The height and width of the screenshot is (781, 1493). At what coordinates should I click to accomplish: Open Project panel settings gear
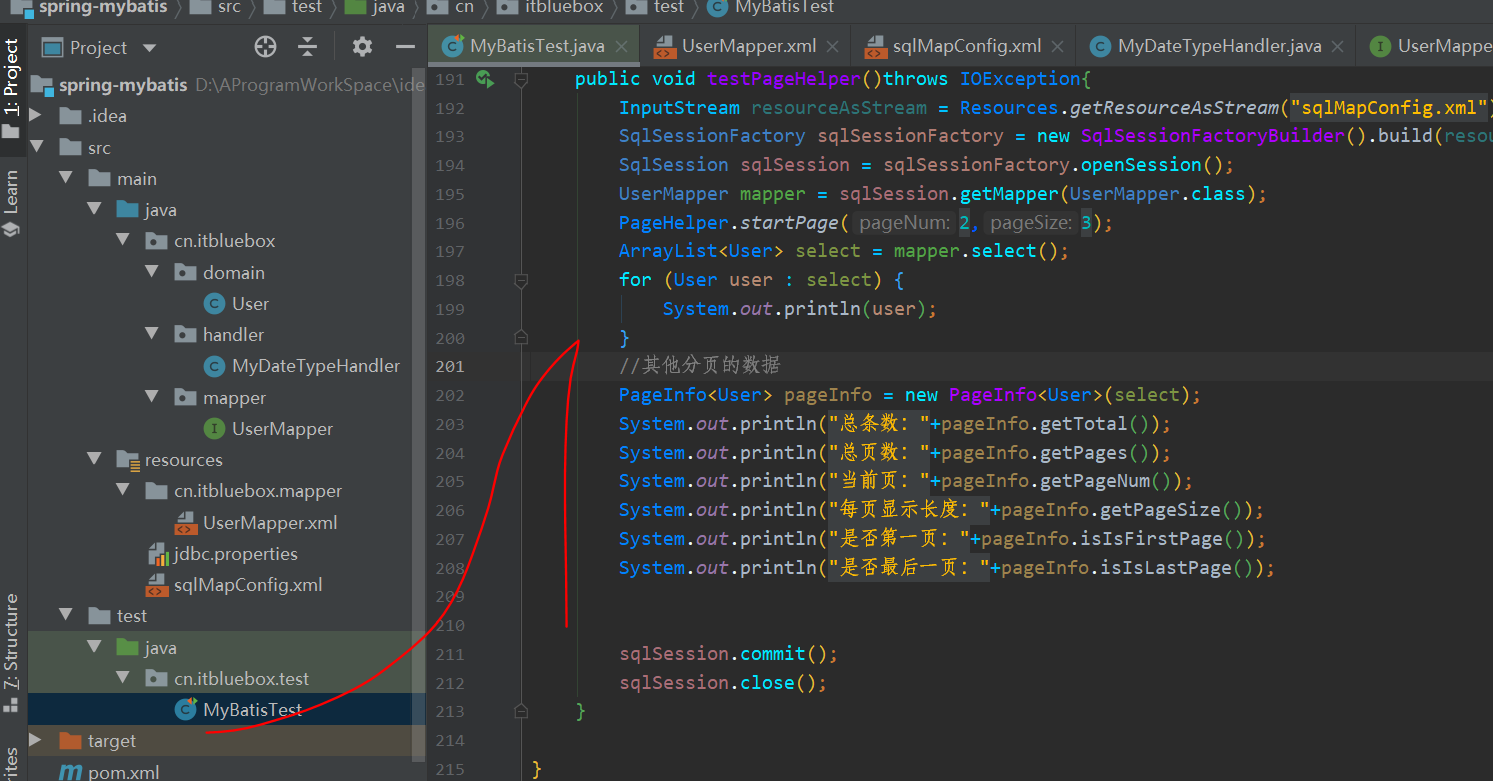click(x=362, y=47)
